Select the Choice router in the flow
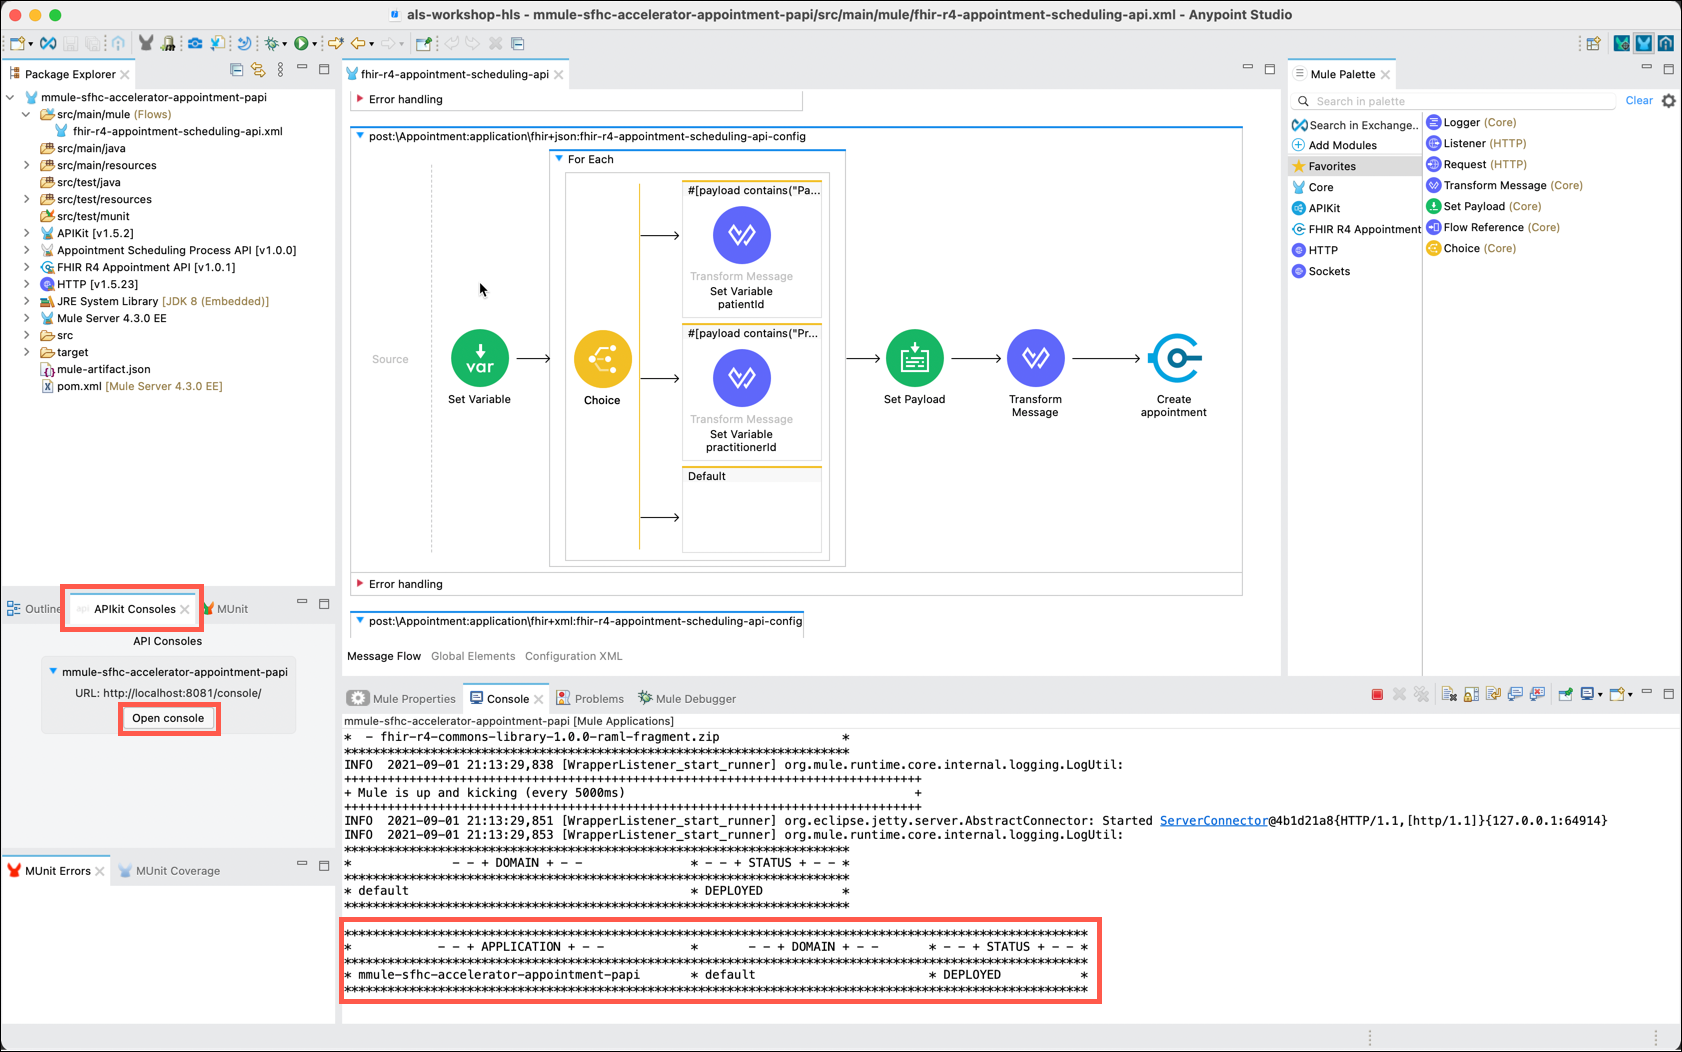 (603, 359)
